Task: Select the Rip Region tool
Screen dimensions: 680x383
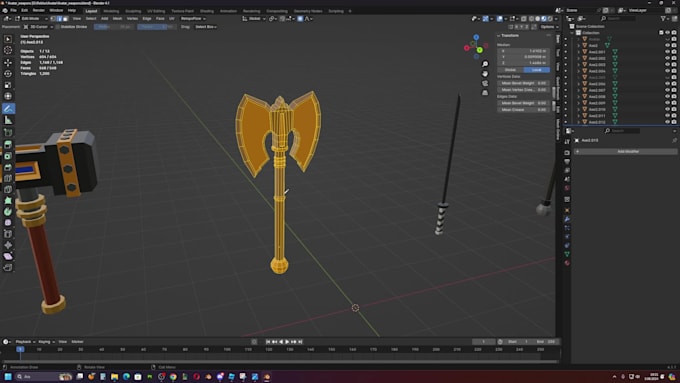Action: (x=8, y=268)
